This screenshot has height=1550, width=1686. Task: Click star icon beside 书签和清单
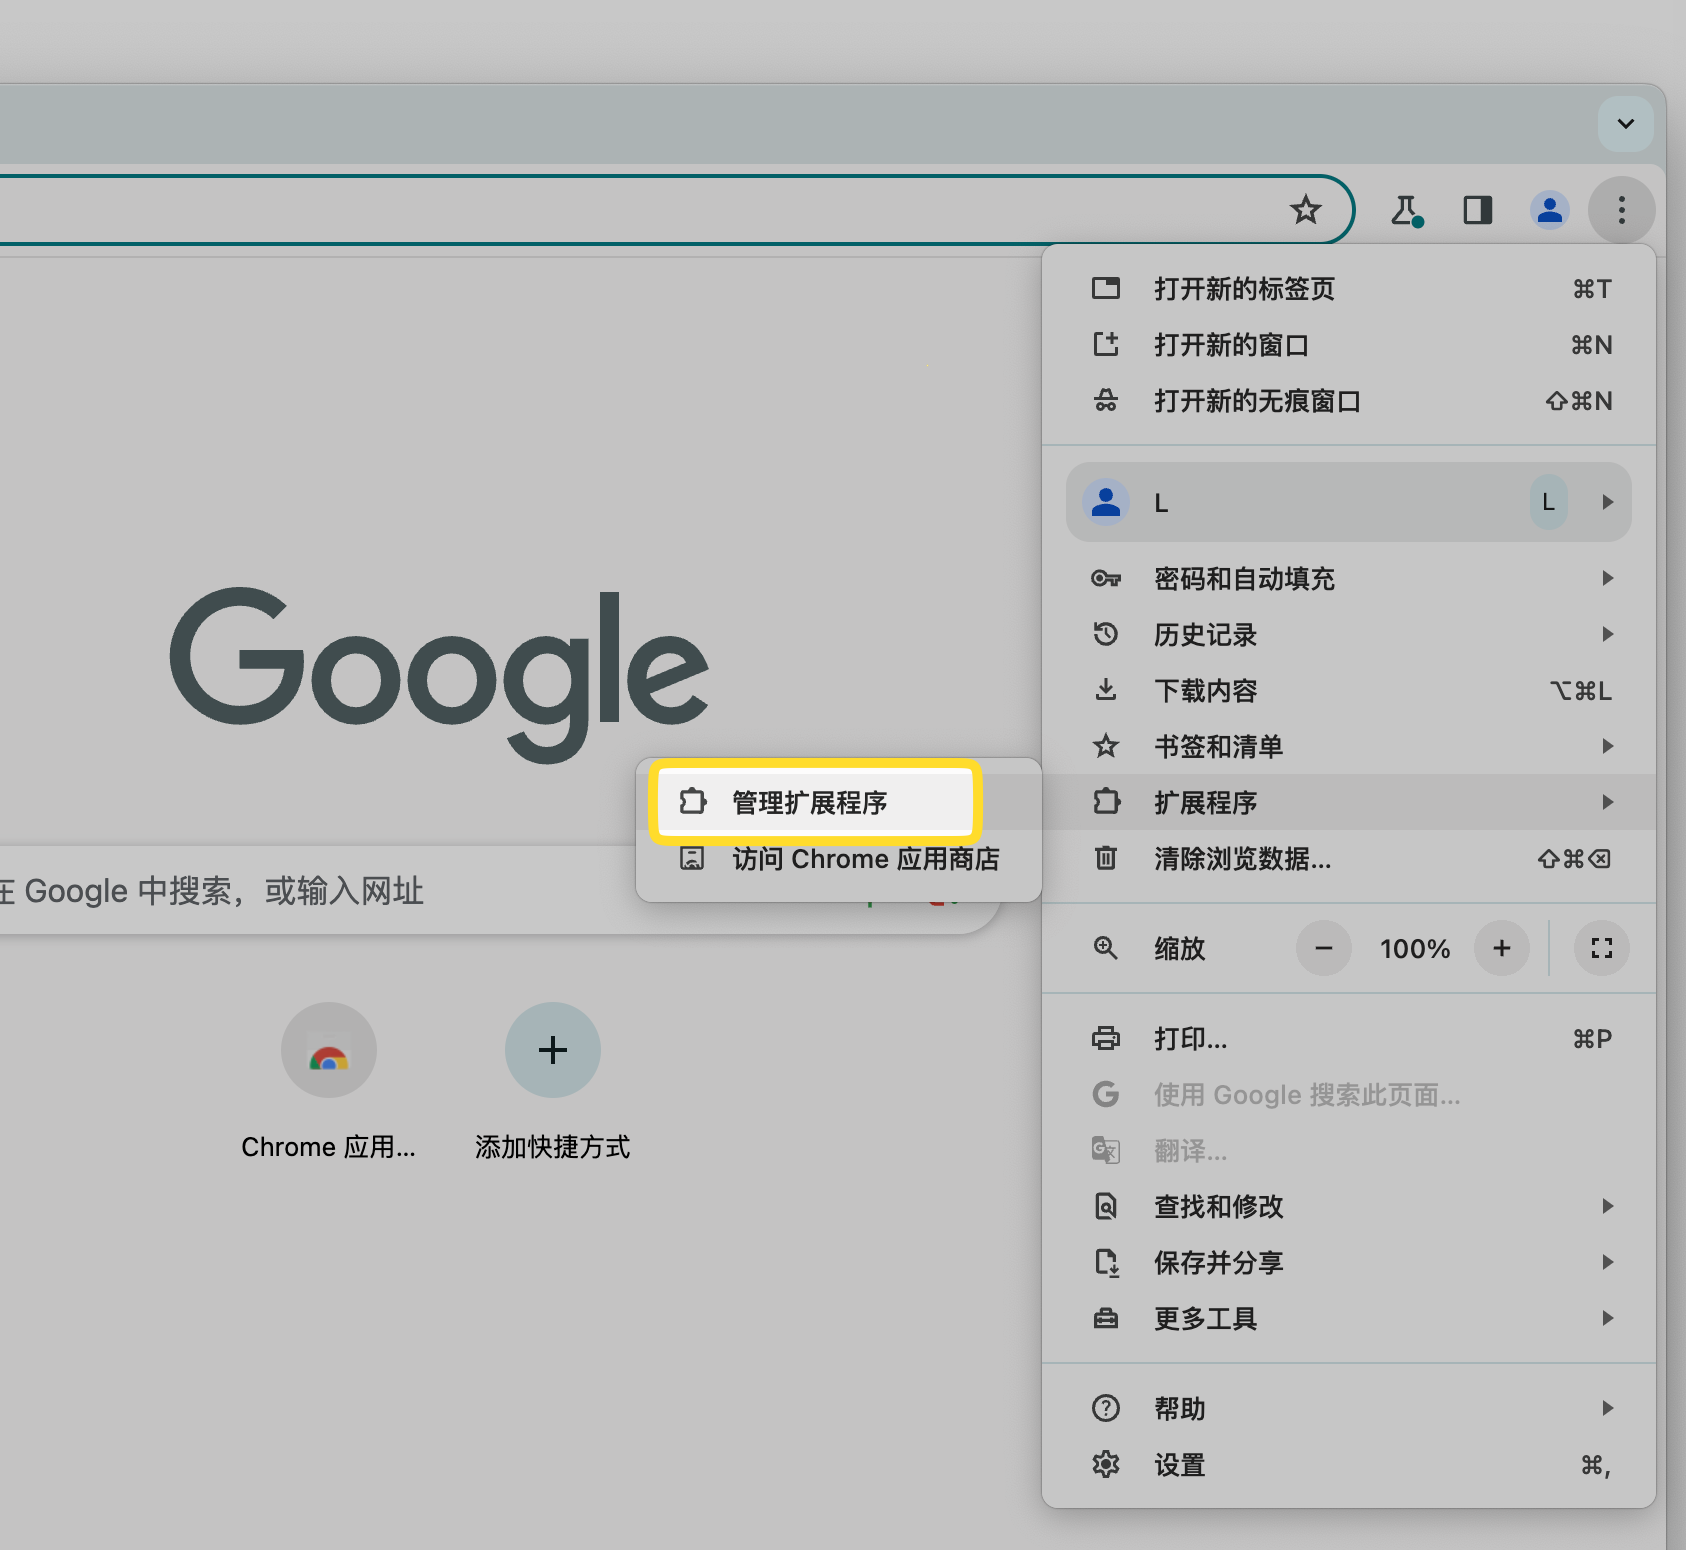coord(1106,746)
